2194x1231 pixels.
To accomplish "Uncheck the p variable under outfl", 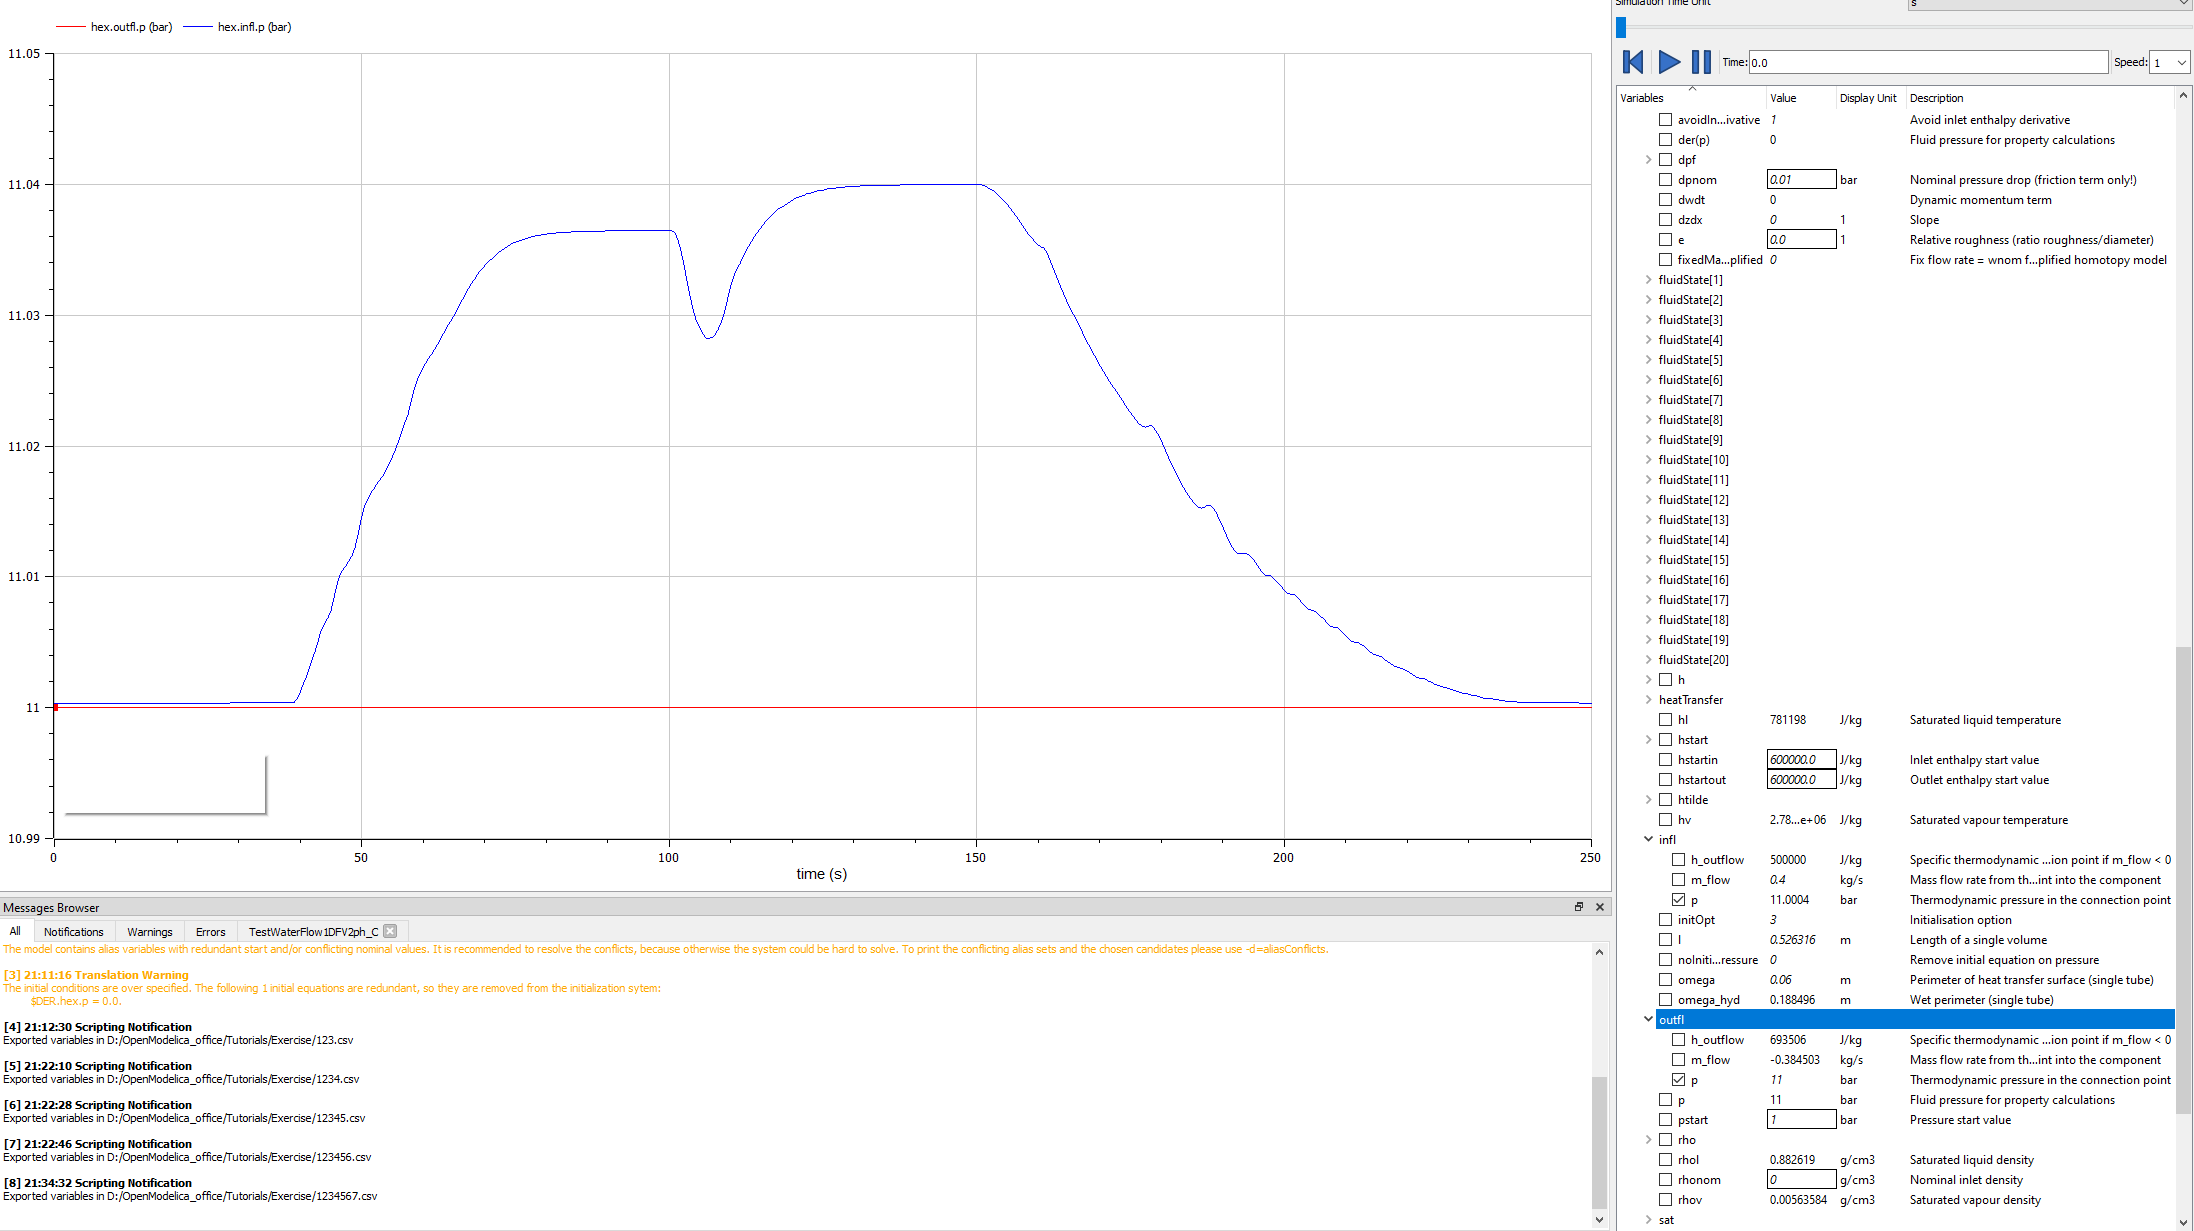I will 1678,1079.
